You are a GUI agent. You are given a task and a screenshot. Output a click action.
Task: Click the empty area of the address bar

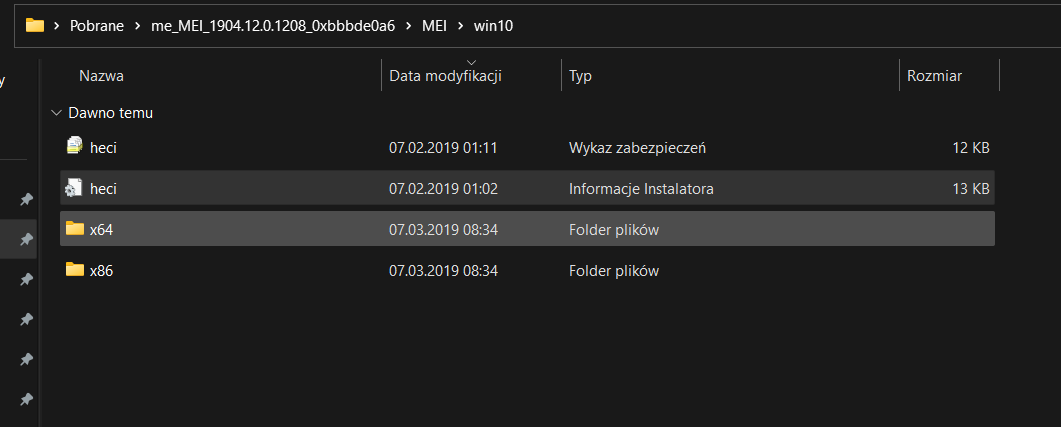click(780, 25)
